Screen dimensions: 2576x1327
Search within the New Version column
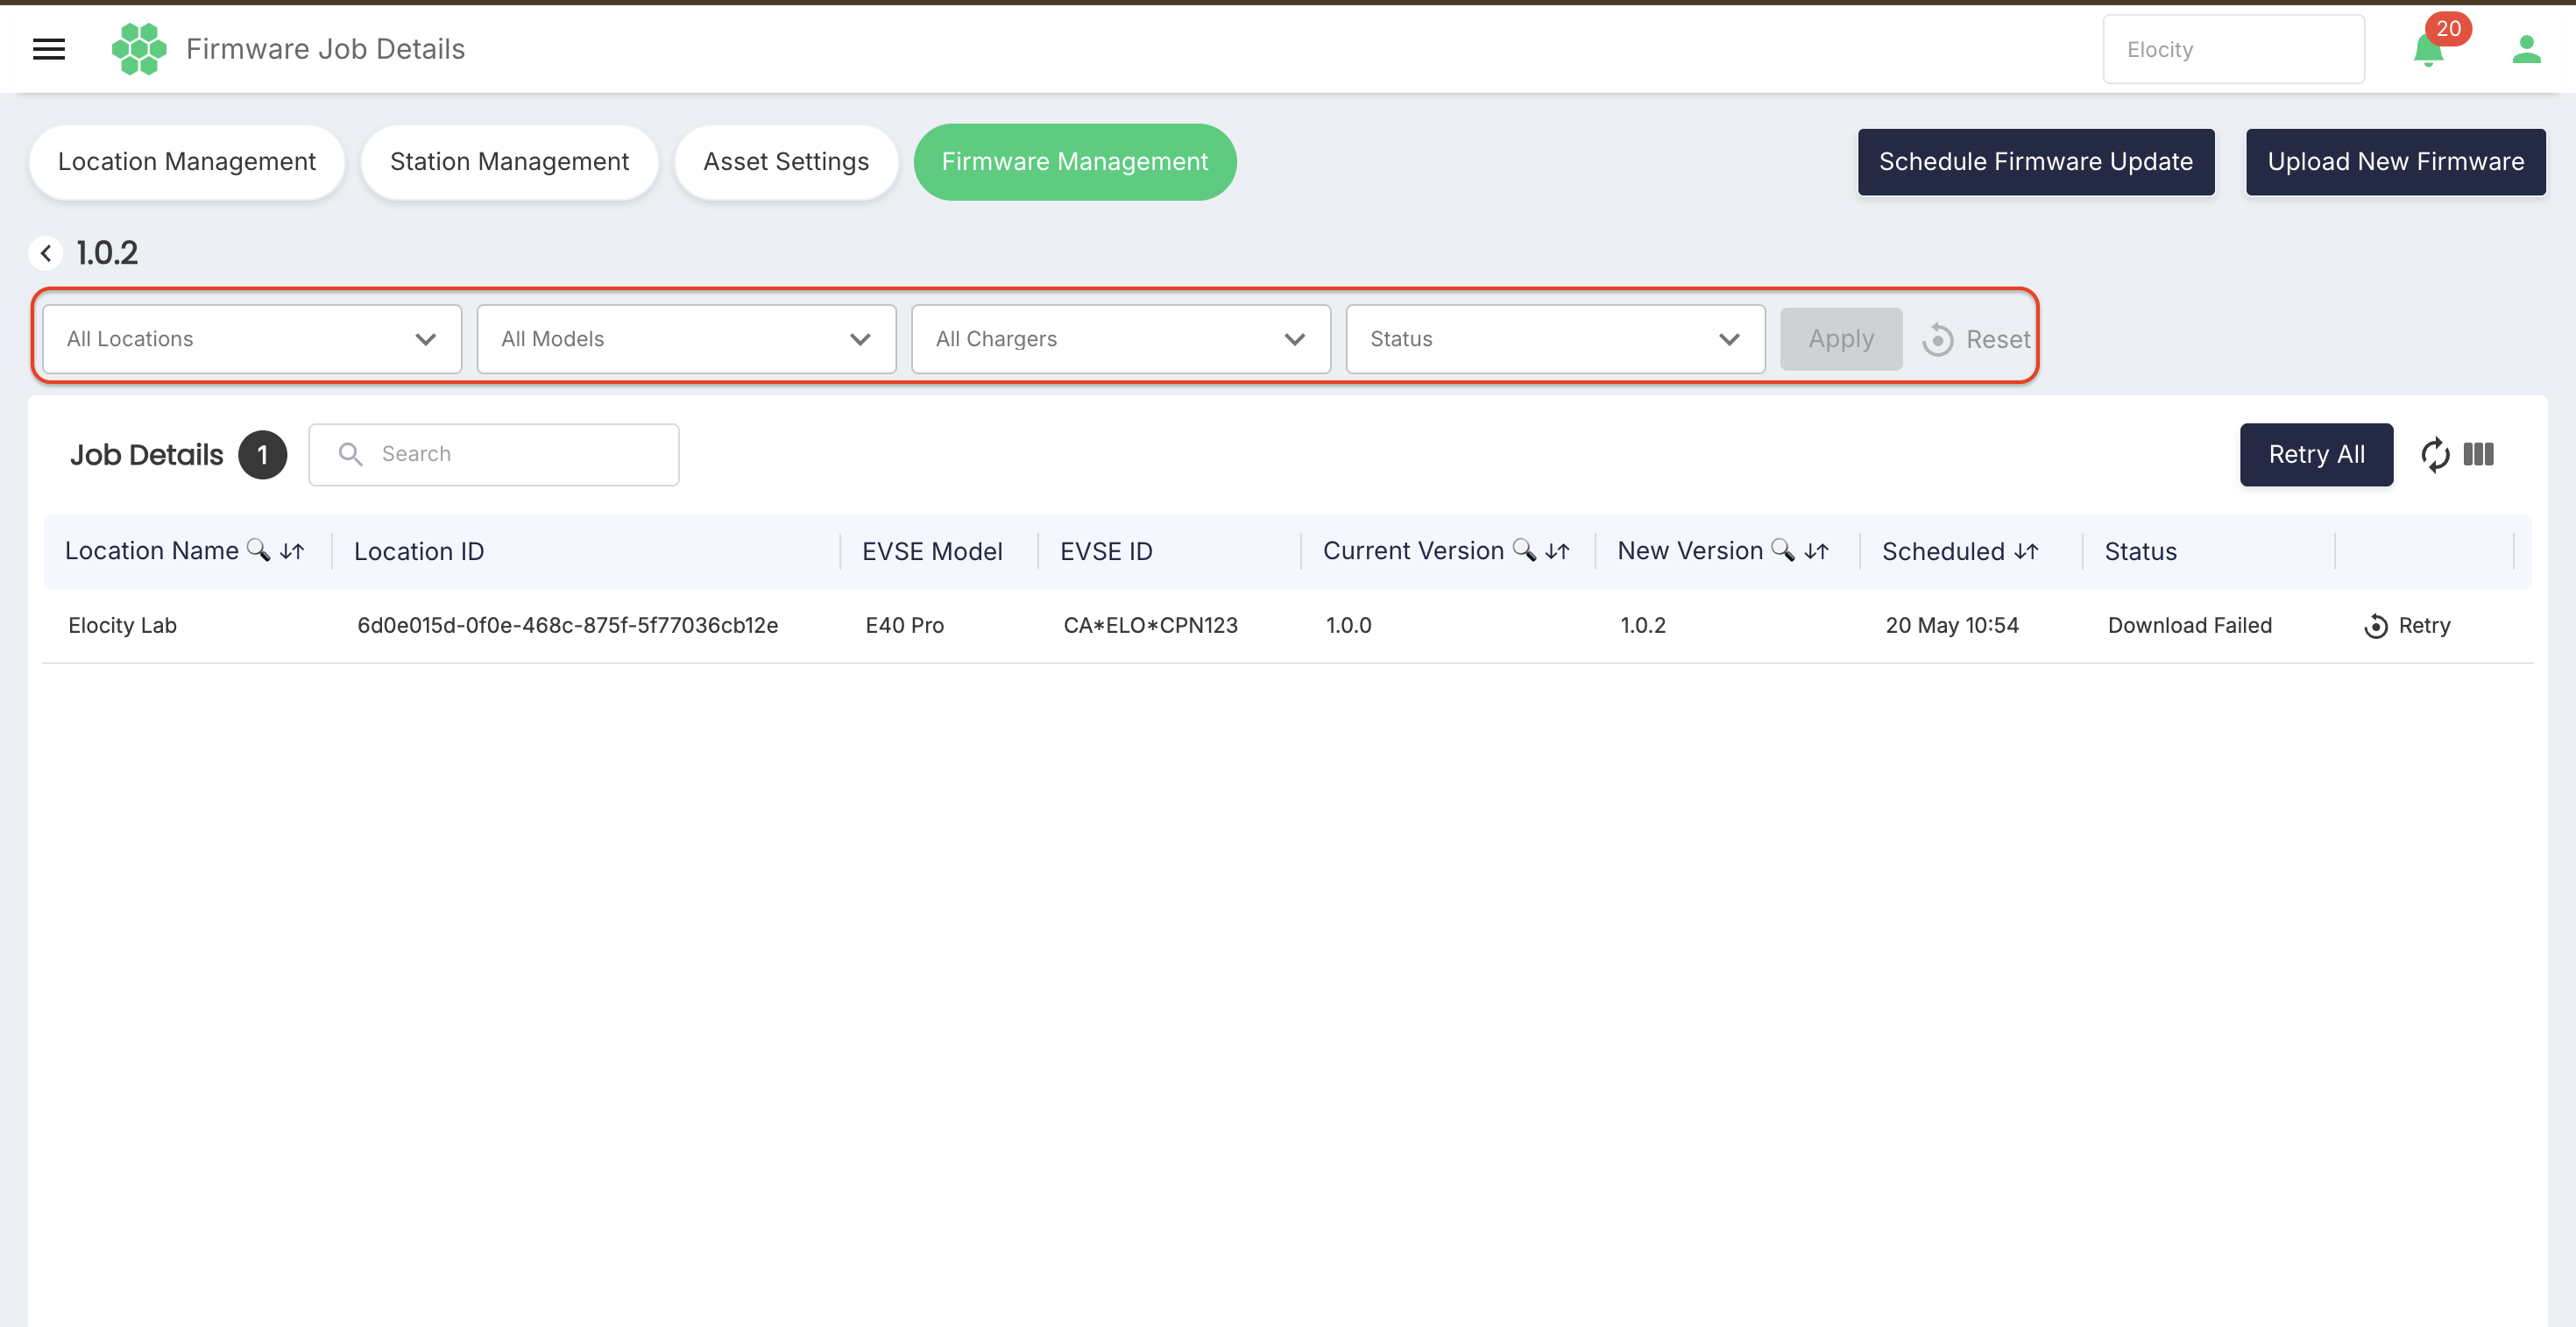1782,550
